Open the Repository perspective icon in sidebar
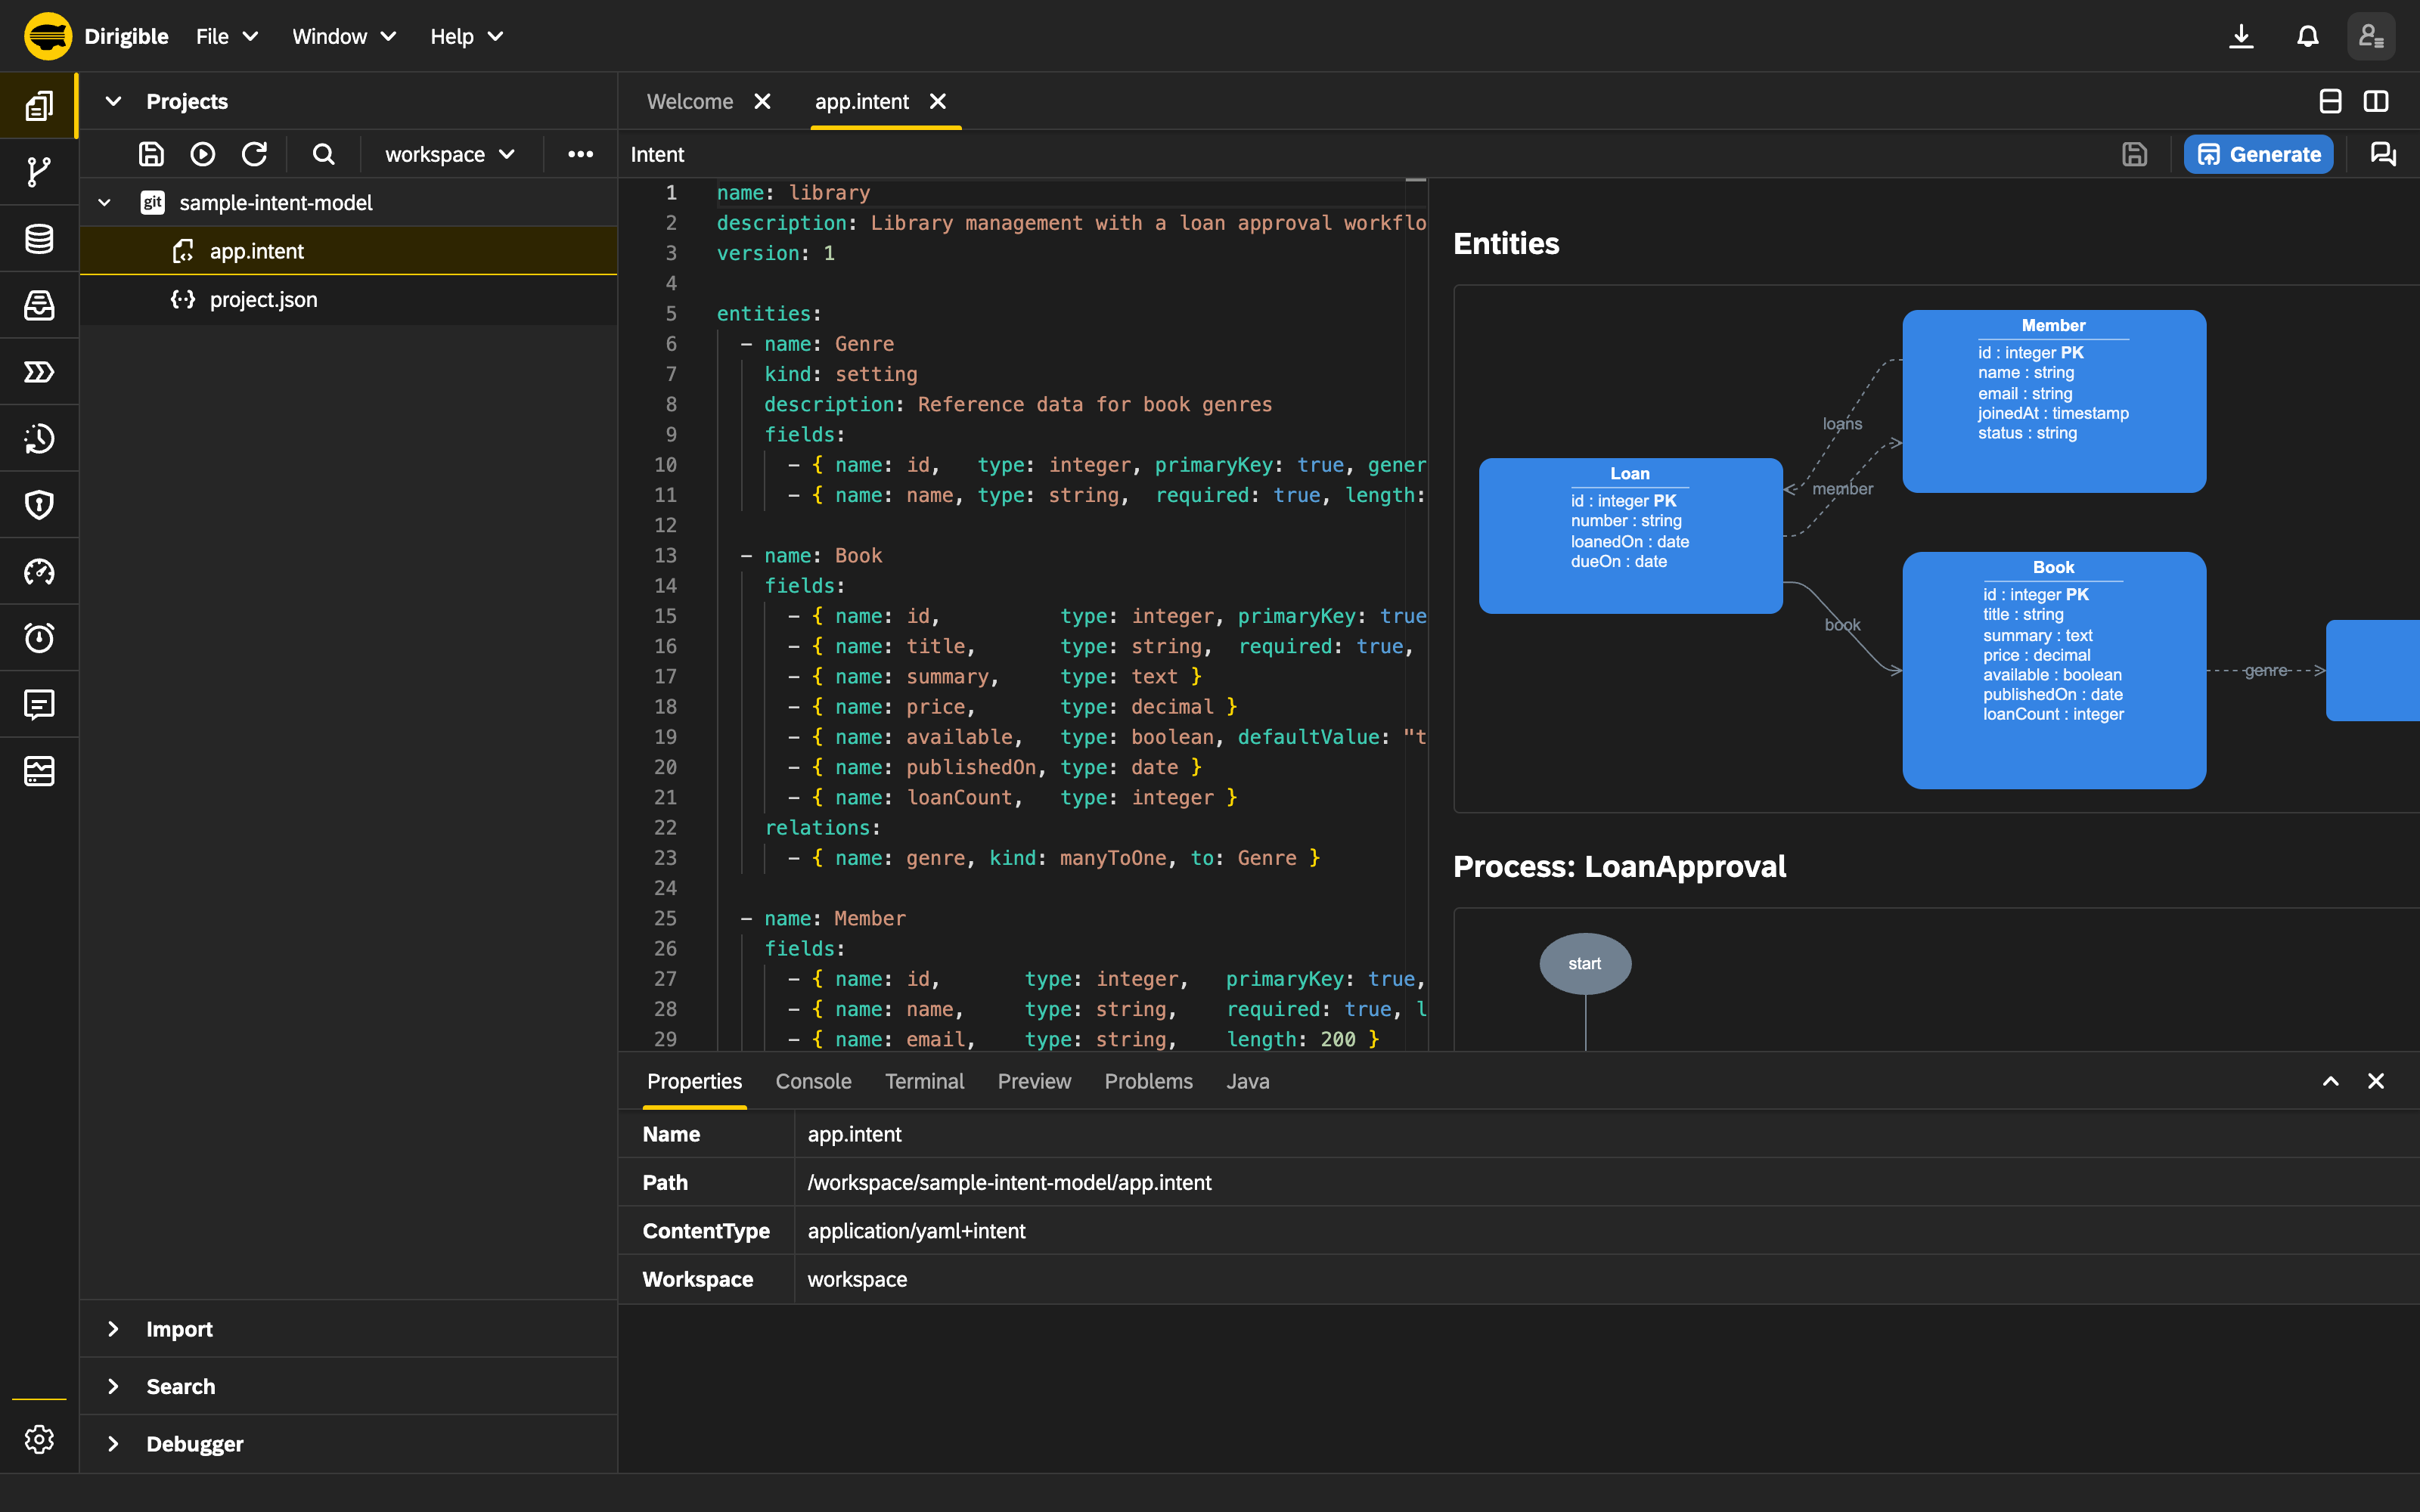 click(39, 305)
